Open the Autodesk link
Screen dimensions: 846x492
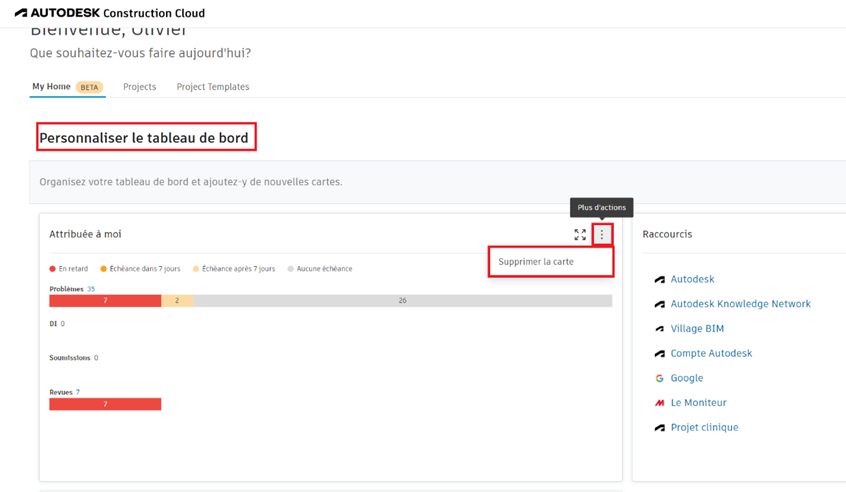point(692,279)
